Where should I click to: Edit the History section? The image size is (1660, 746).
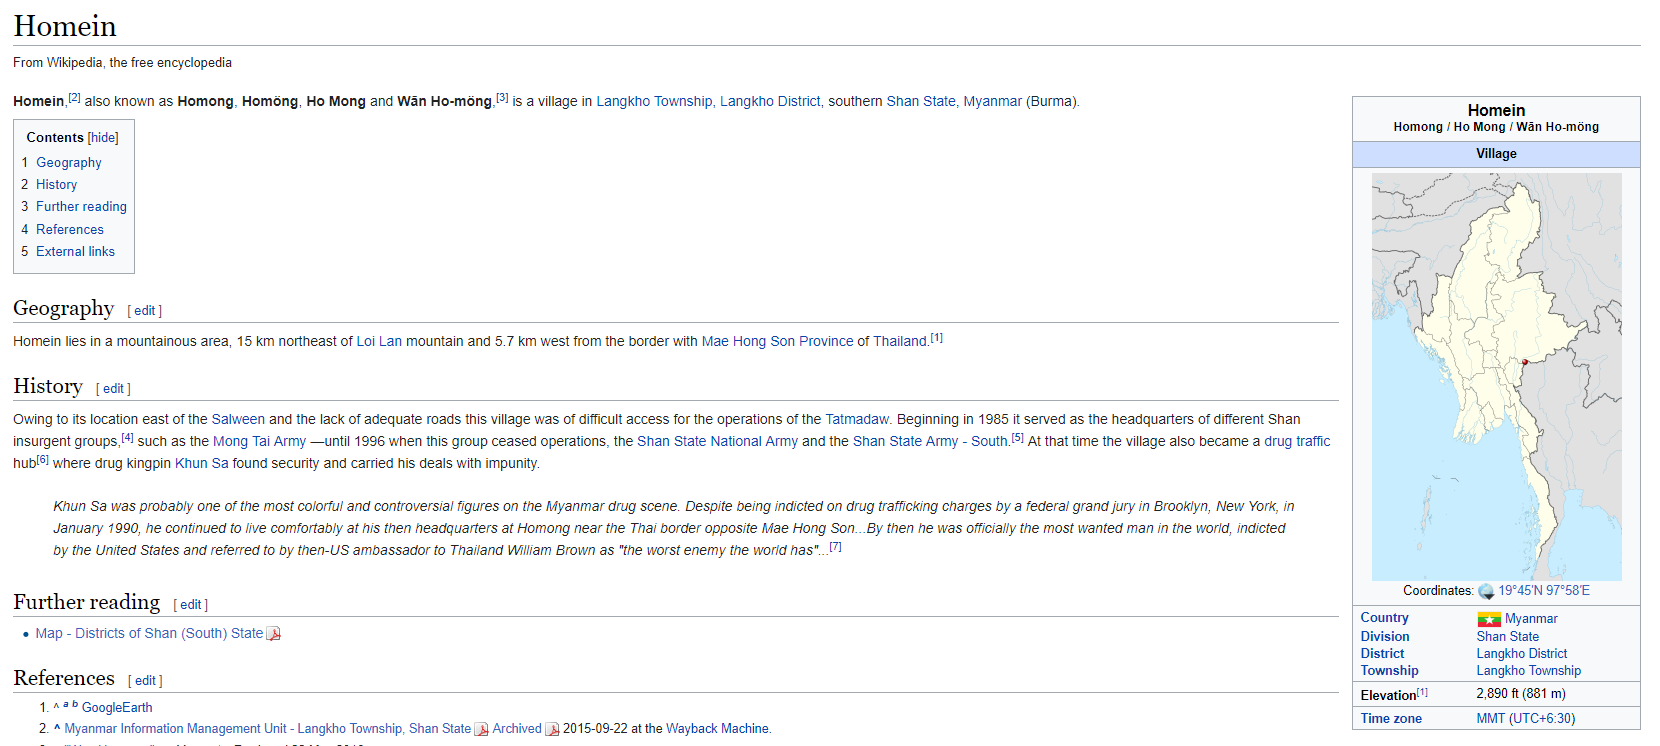click(x=113, y=389)
